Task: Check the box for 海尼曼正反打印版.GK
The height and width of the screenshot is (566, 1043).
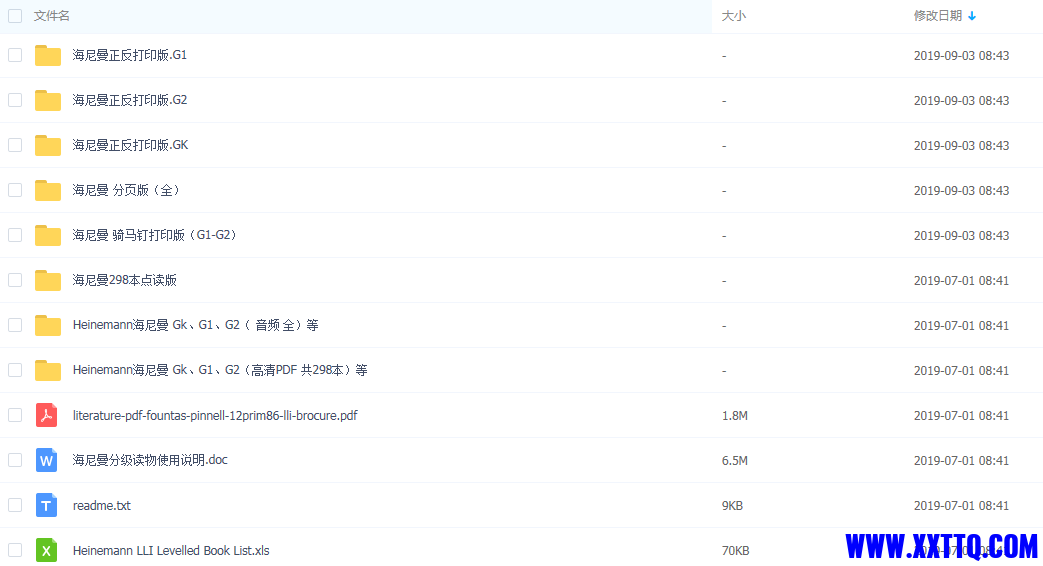Action: point(15,145)
